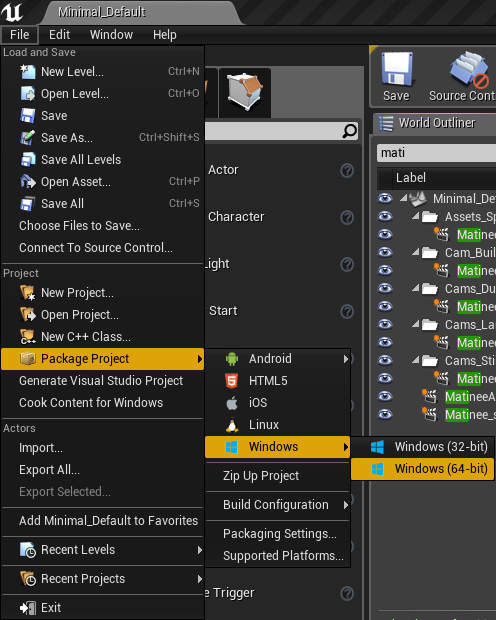
Task: Choose Export All
Action: tap(102, 470)
